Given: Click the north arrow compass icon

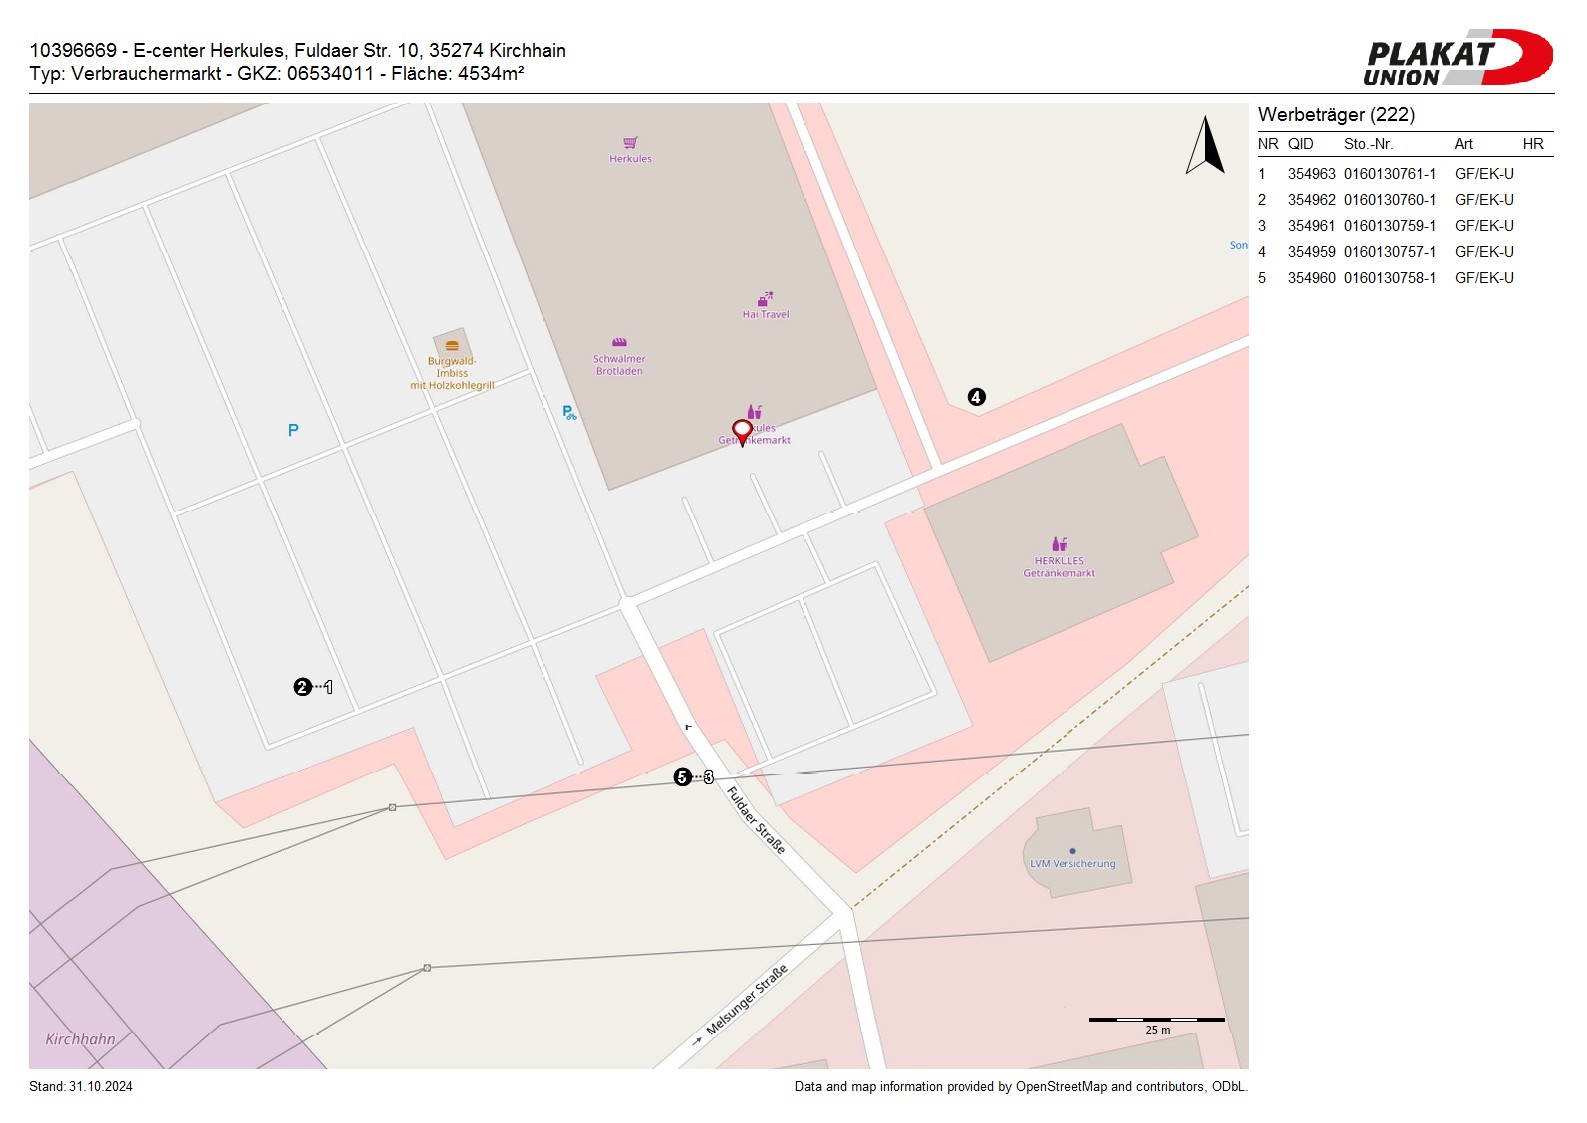Looking at the screenshot, I should pyautogui.click(x=1206, y=146).
